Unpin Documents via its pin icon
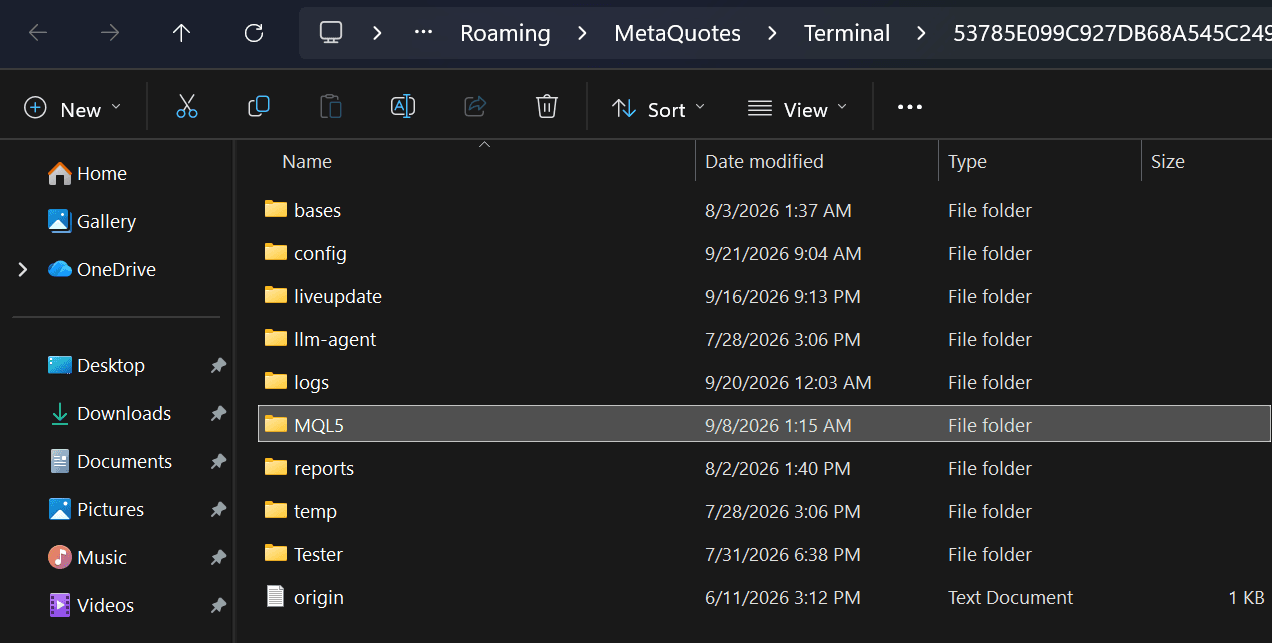 pos(218,461)
